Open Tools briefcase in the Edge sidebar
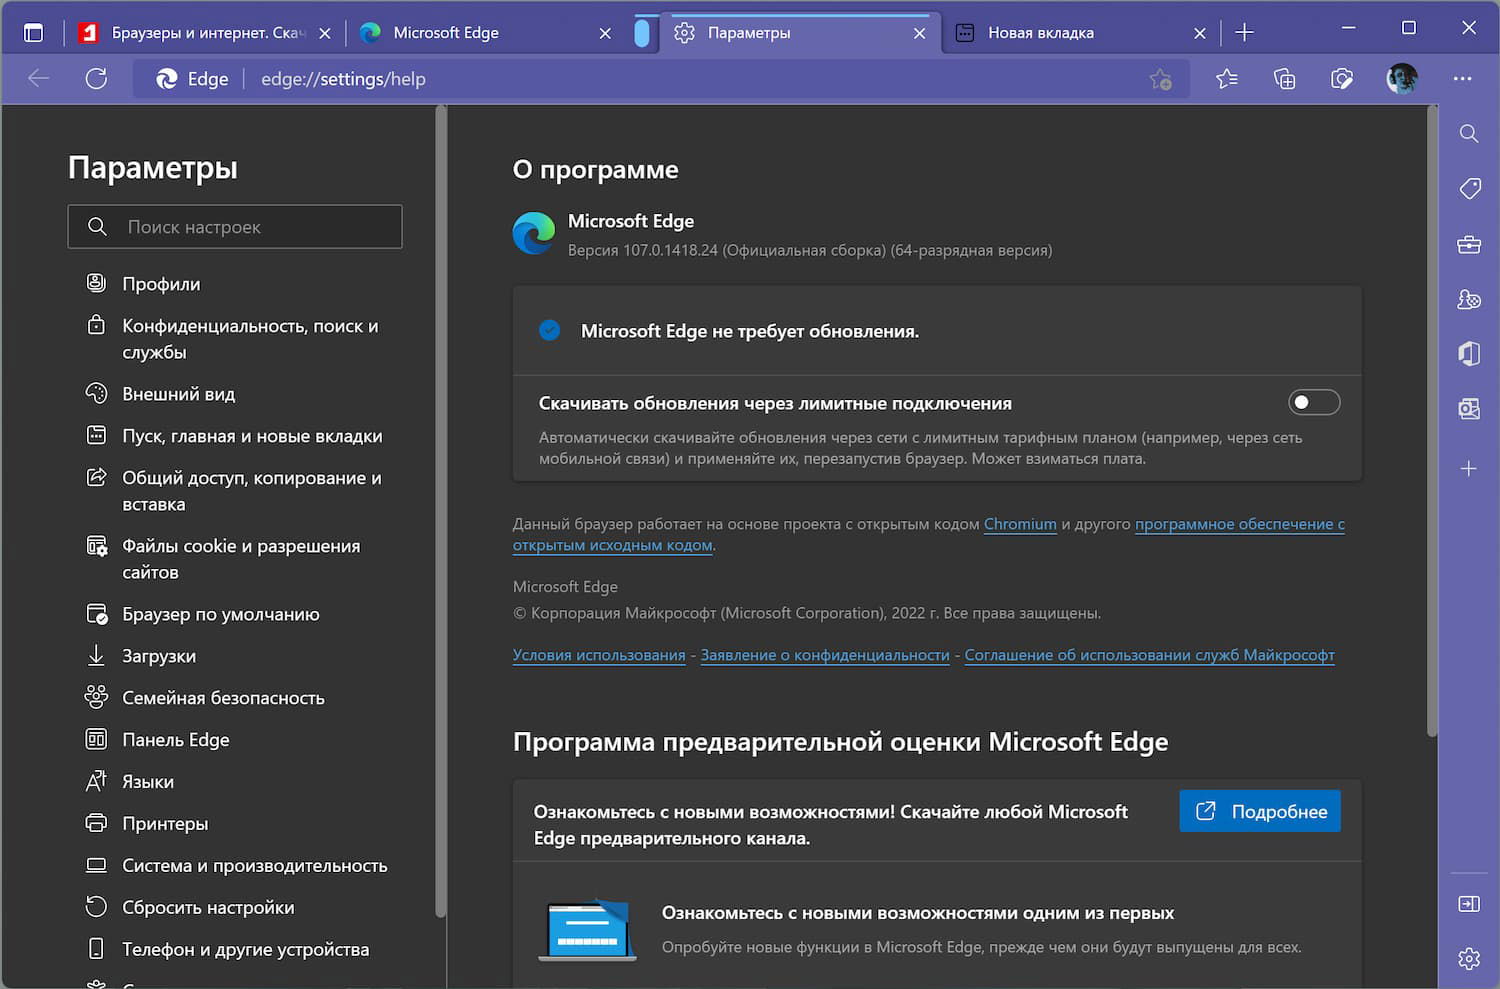 [x=1469, y=244]
